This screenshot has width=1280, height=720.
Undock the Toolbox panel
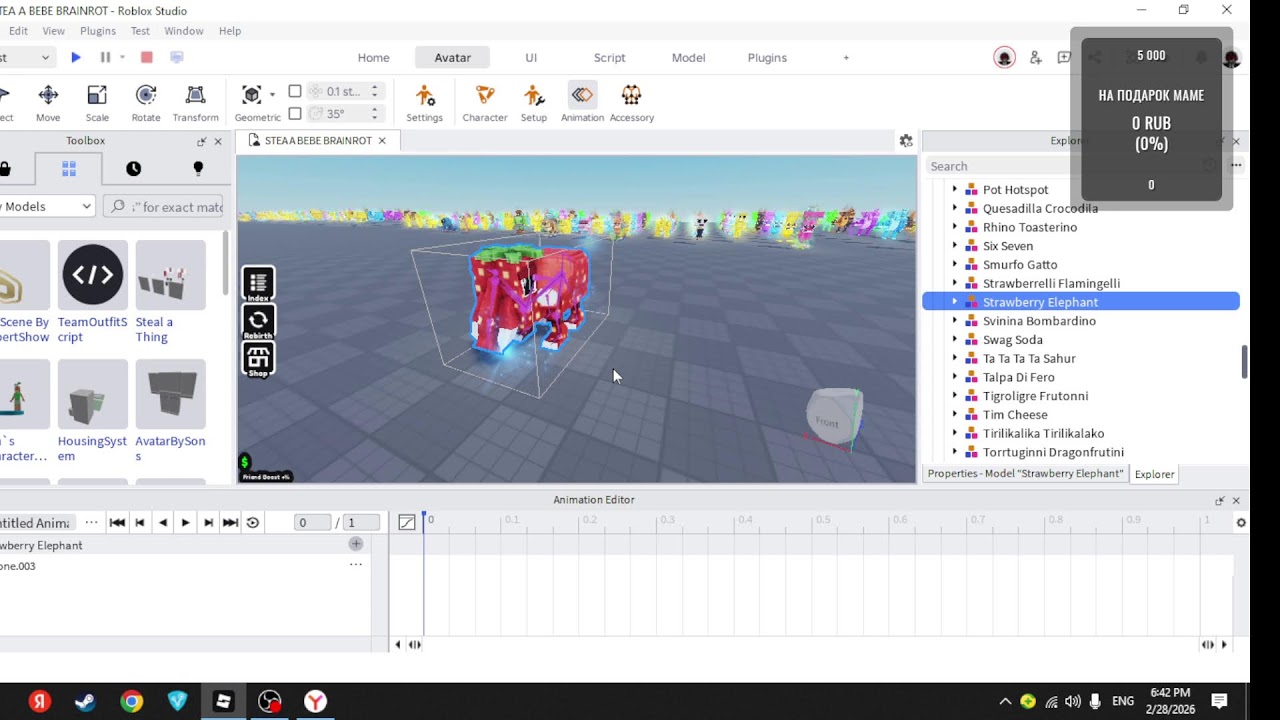pos(201,141)
